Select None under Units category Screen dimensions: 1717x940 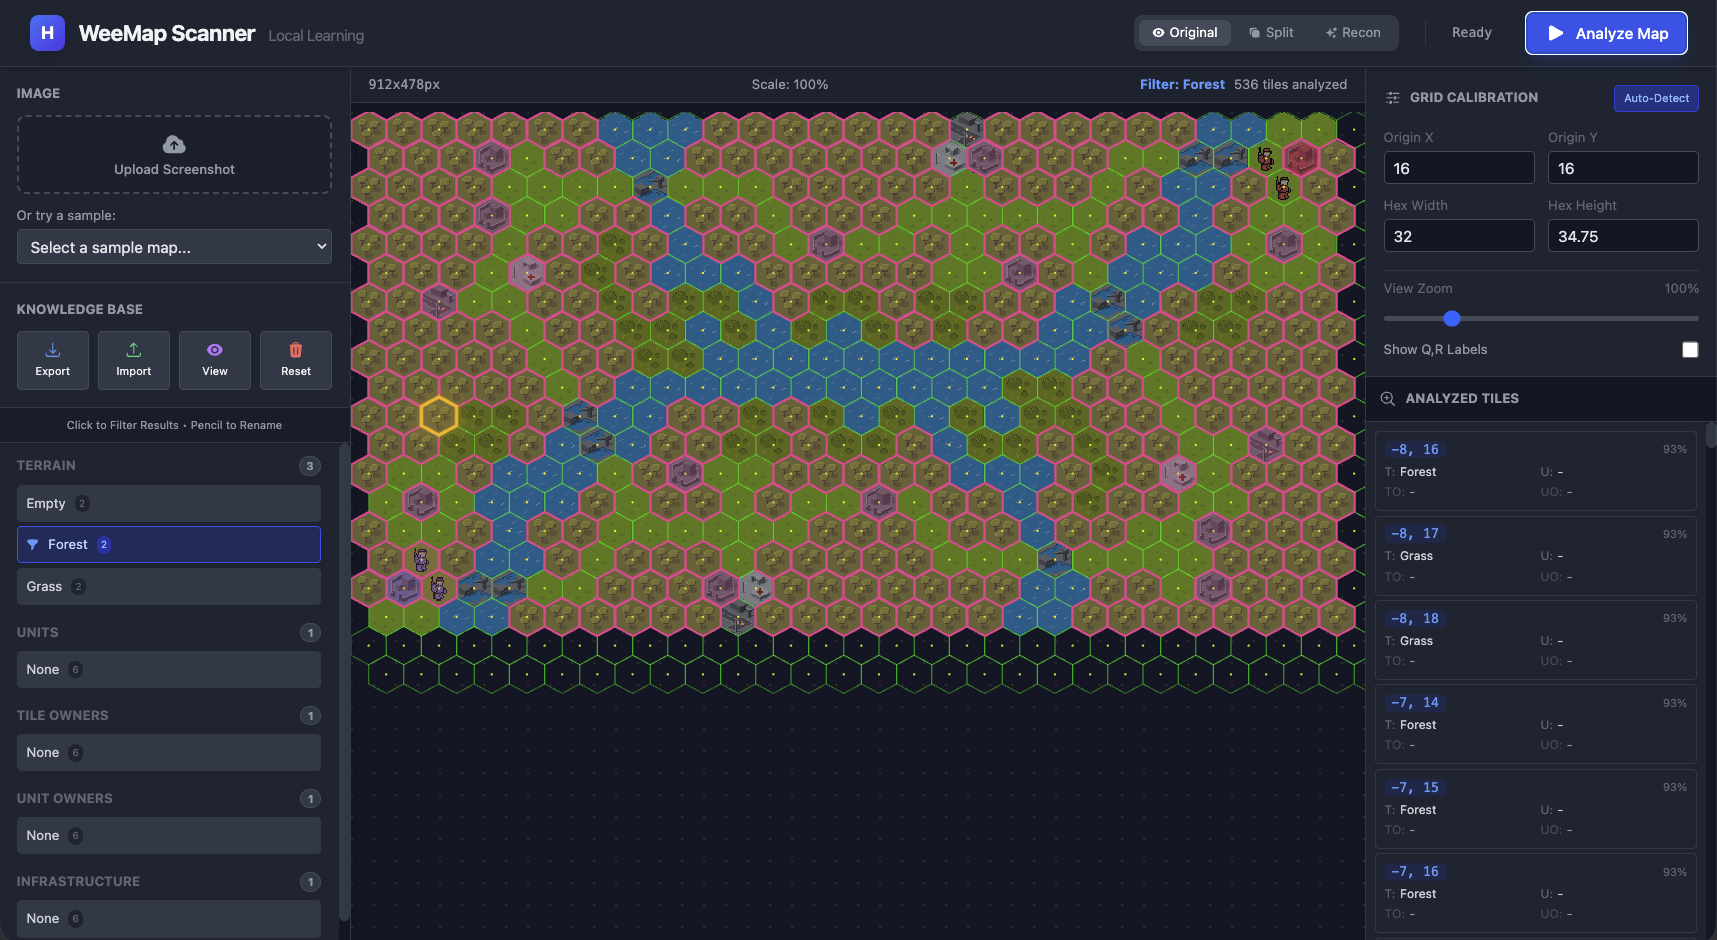pos(169,670)
